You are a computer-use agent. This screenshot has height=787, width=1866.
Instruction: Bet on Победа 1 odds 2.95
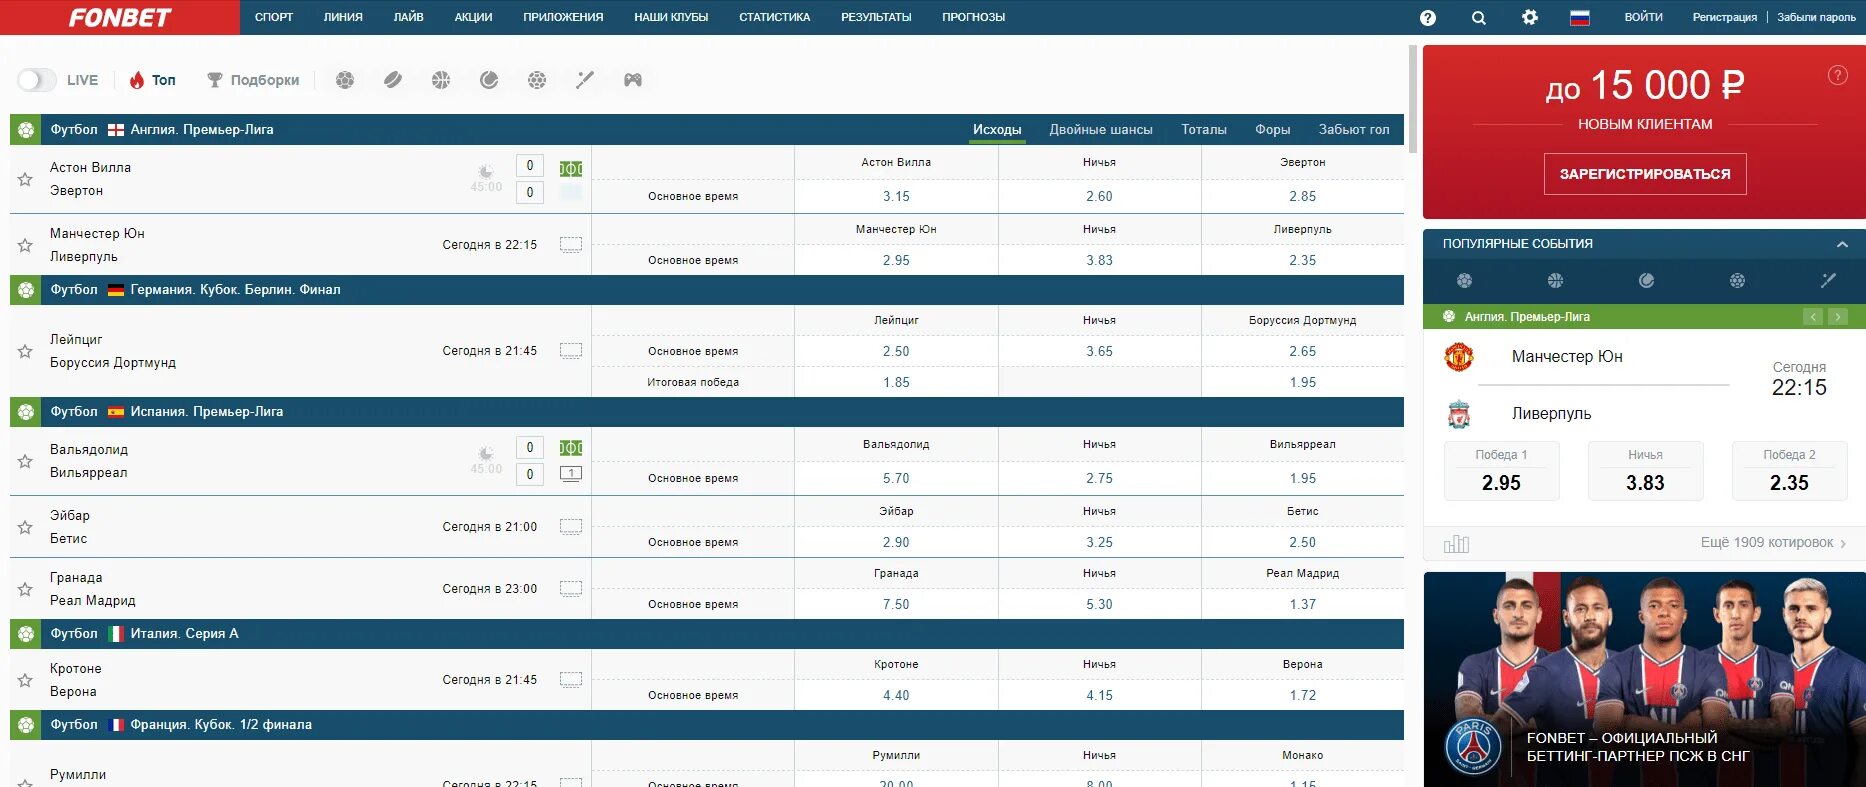click(1501, 471)
